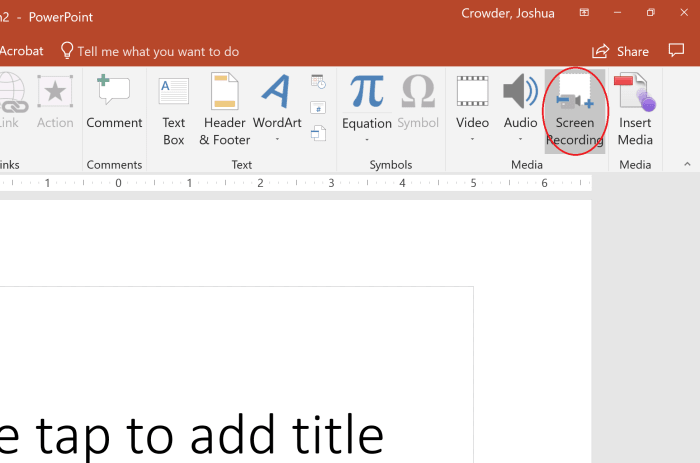Click user name Crowder, Joshua
700x463 pixels.
(508, 13)
